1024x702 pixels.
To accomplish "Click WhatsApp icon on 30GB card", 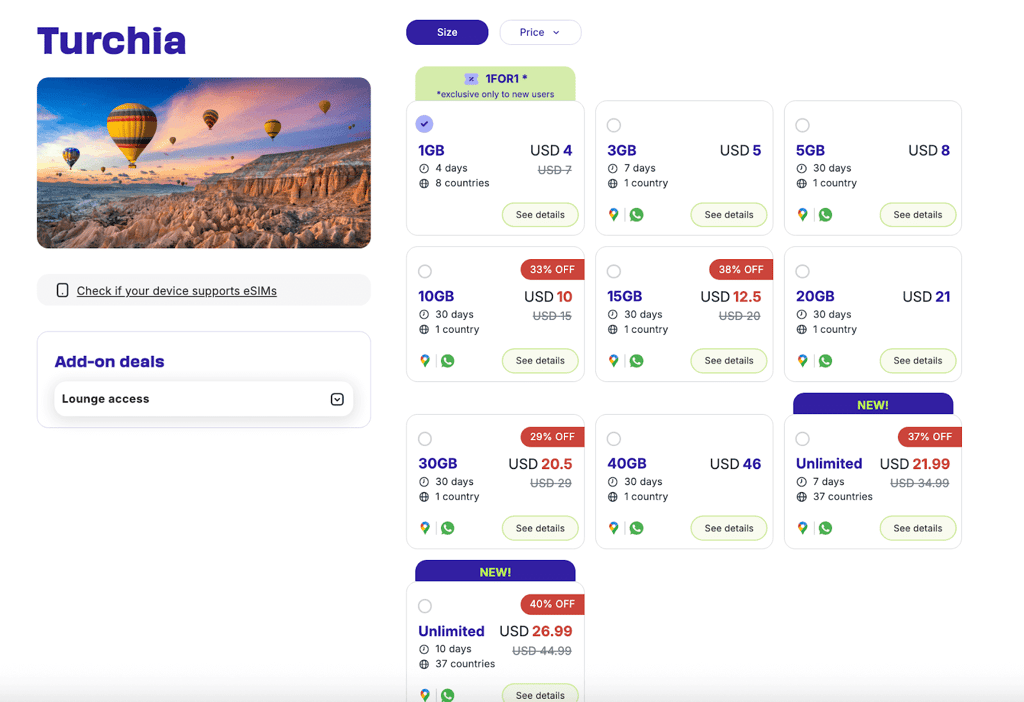I will [447, 528].
